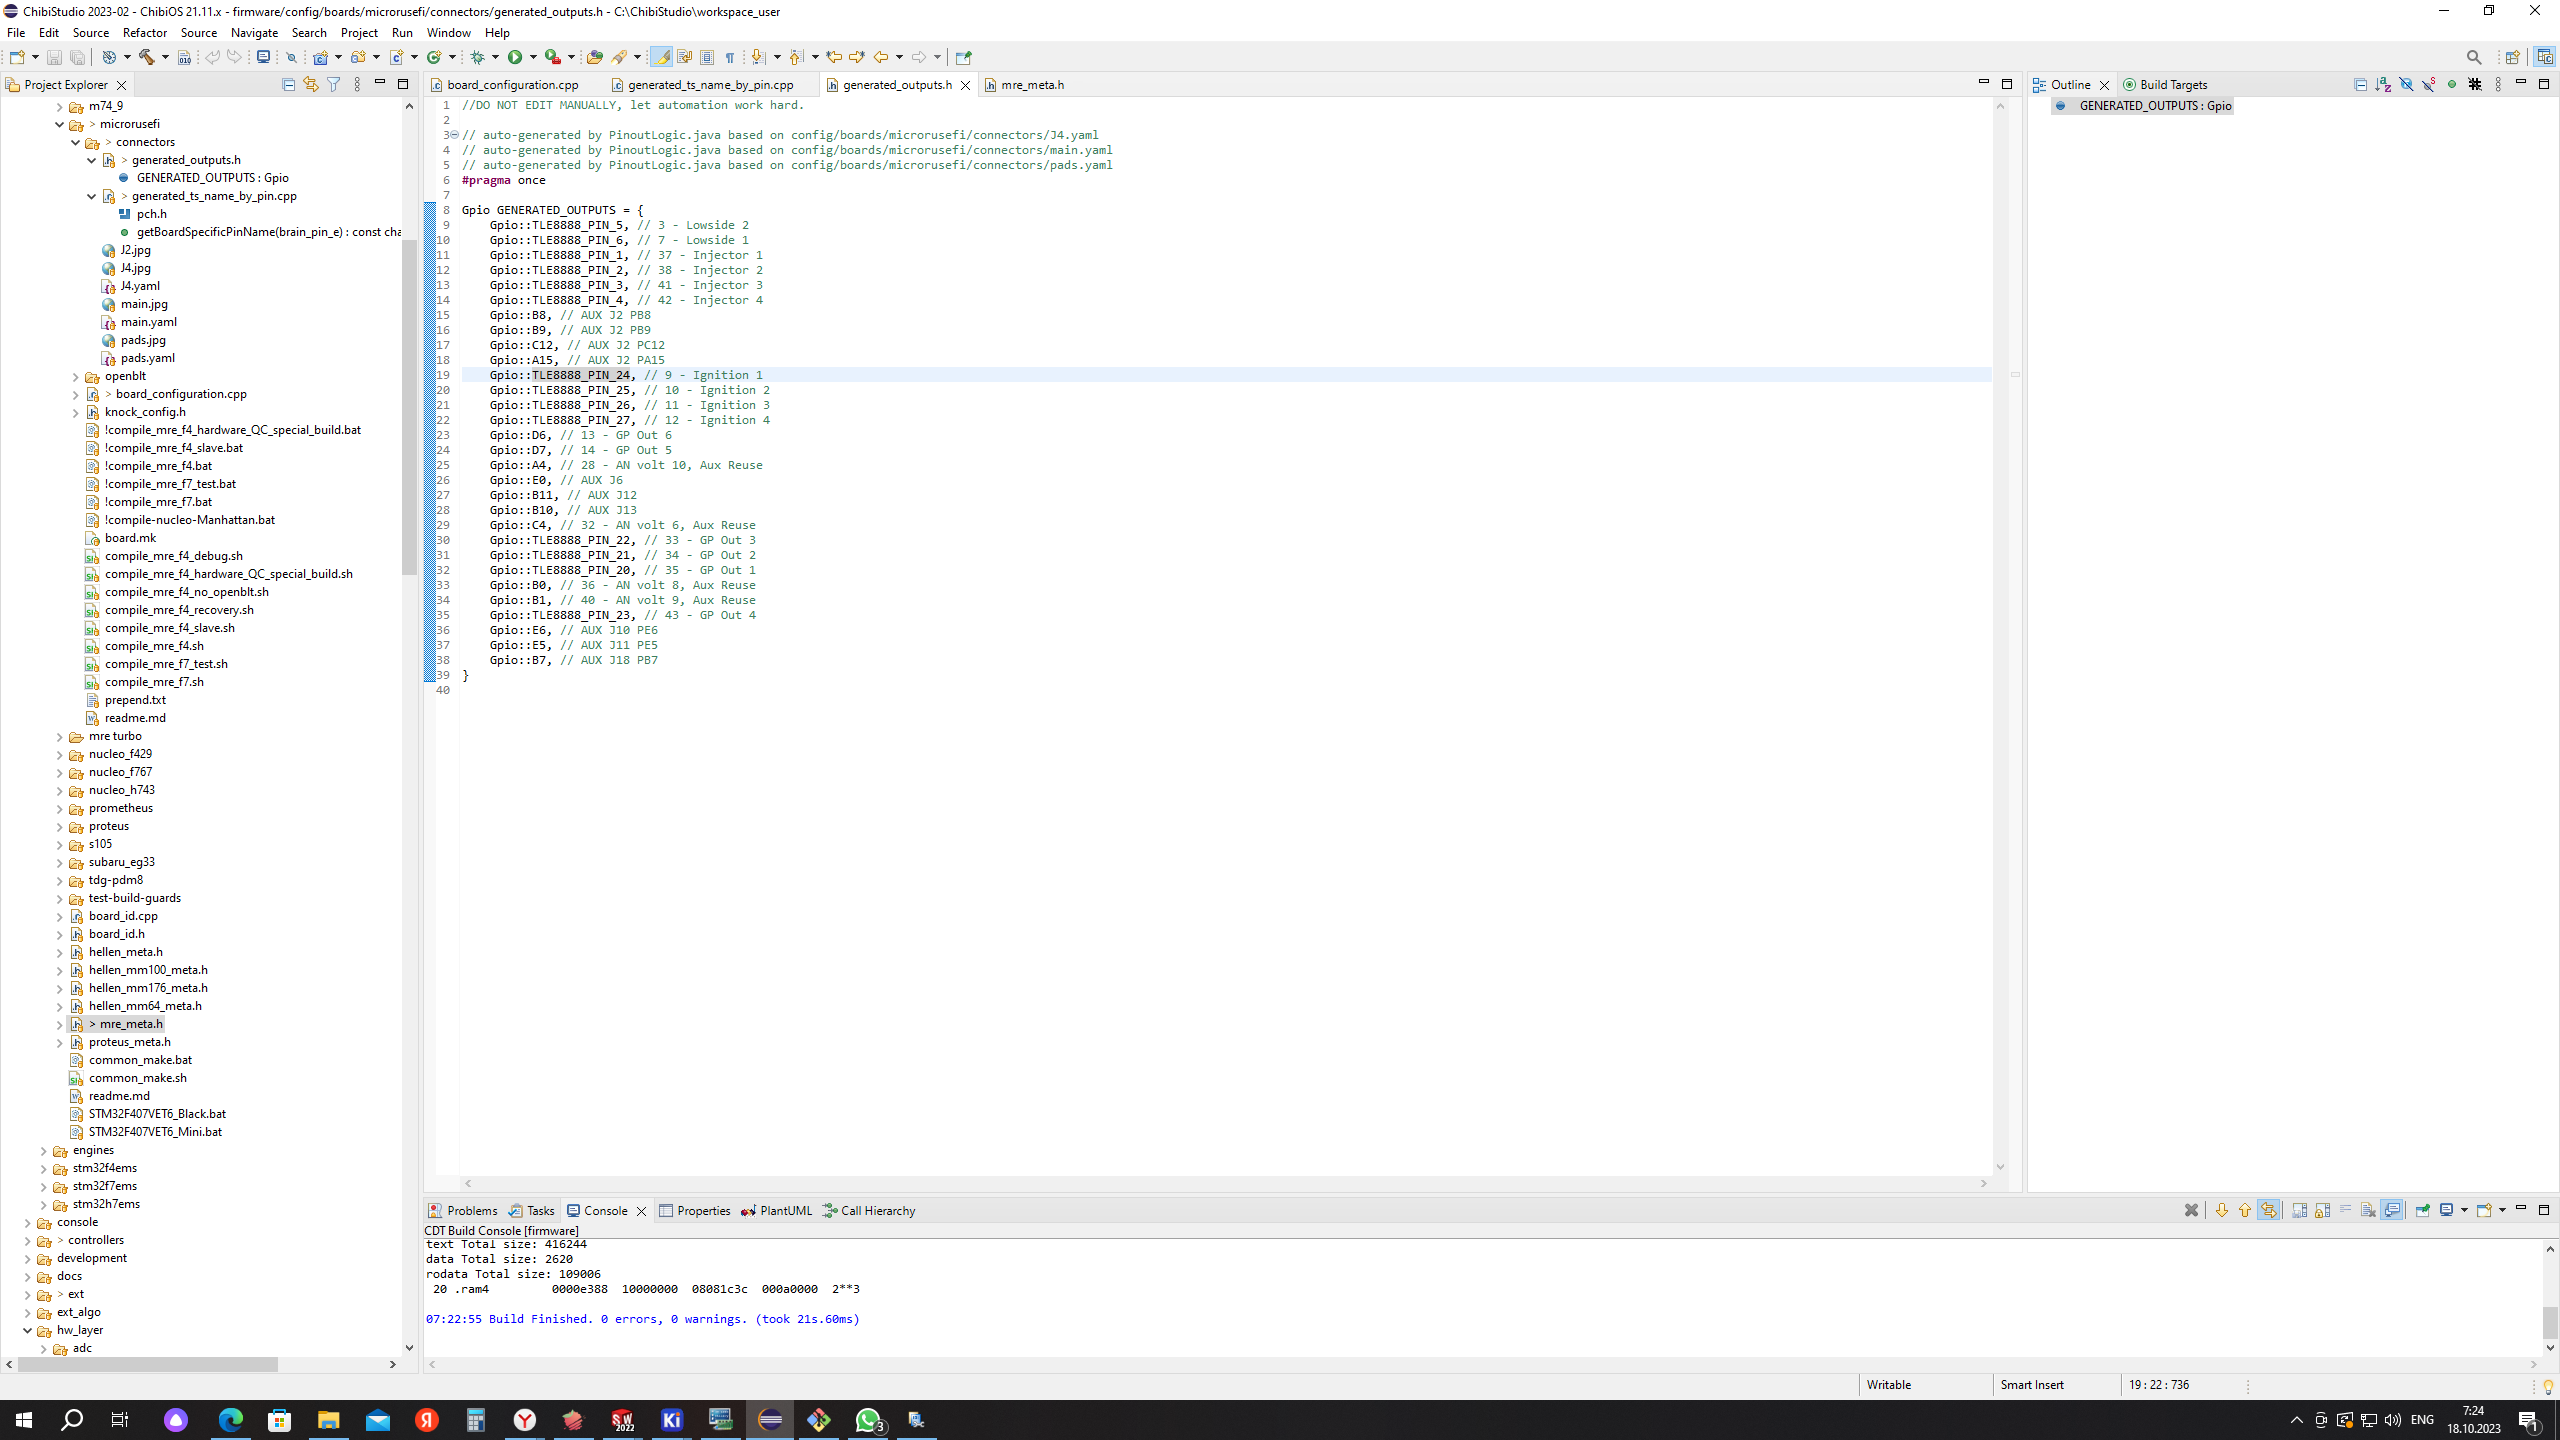Open WhatsApp from taskbar

(x=868, y=1420)
